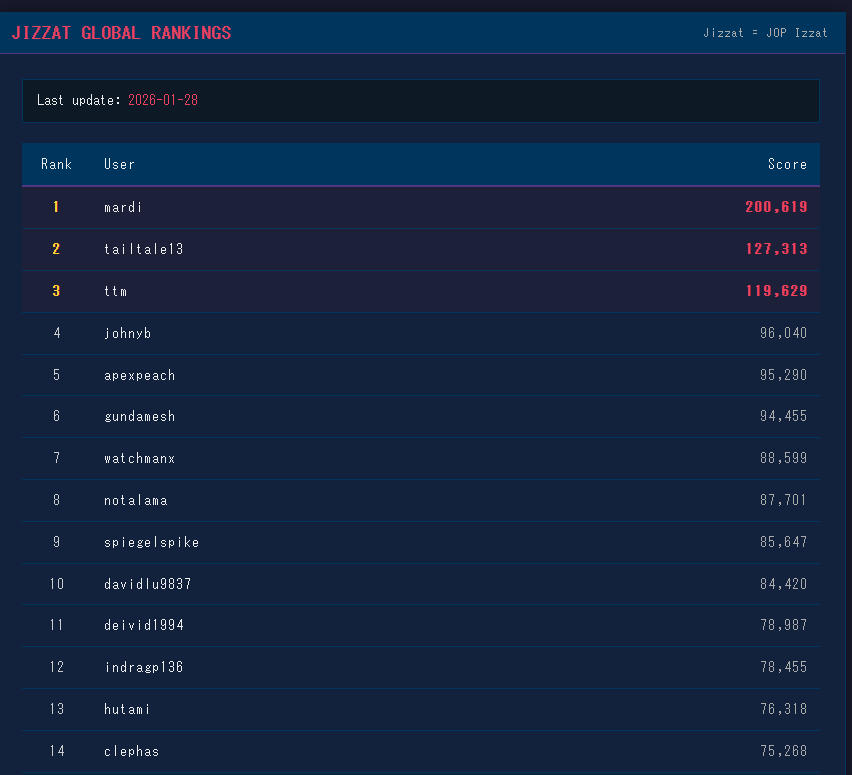Image resolution: width=852 pixels, height=775 pixels.
Task: Select user mardi in the rankings
Action: click(x=123, y=207)
